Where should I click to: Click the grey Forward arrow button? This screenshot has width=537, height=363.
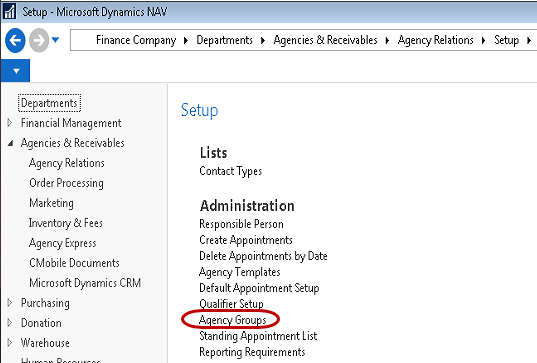[39, 40]
